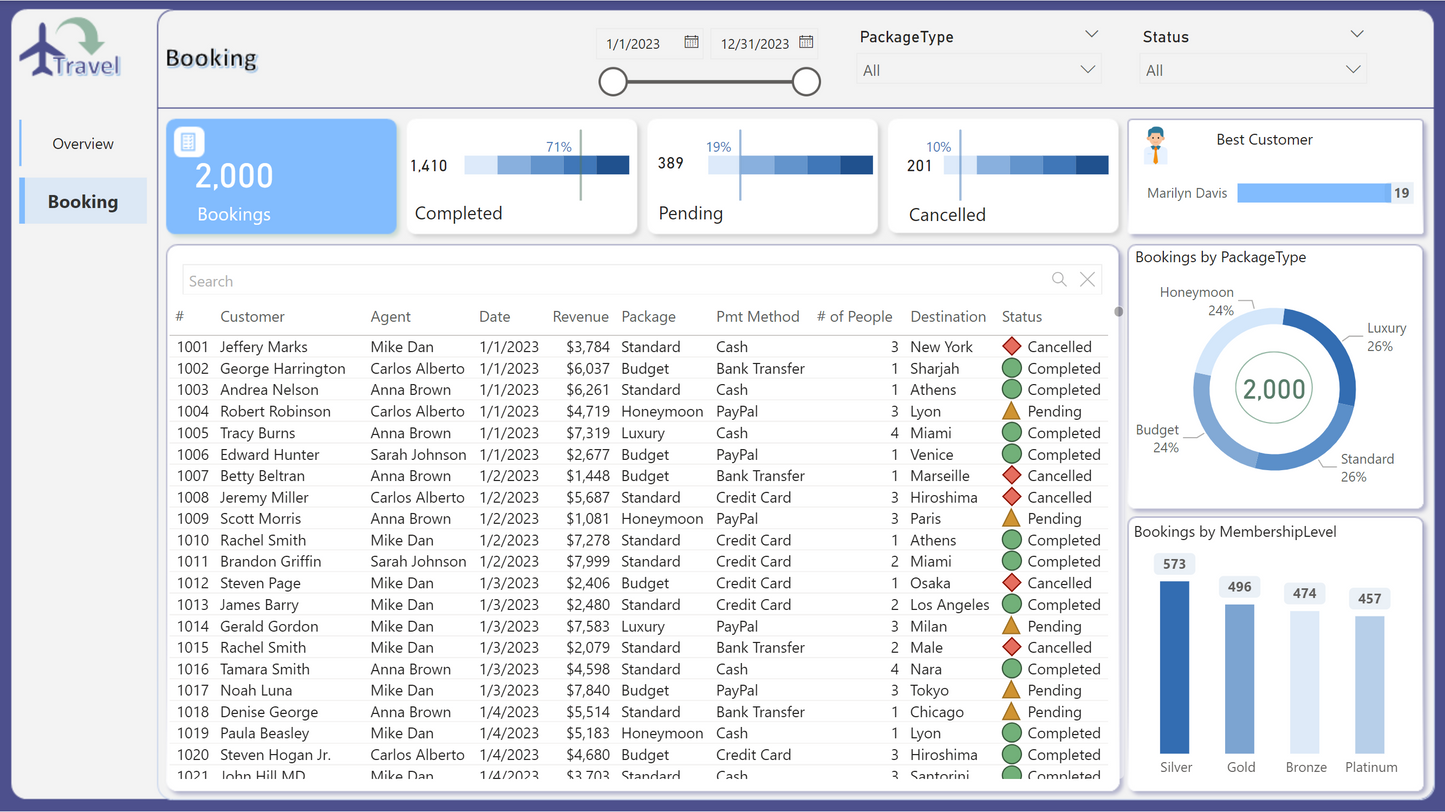Expand the Status slicer header chevron
This screenshot has height=812, width=1445.
point(1357,34)
